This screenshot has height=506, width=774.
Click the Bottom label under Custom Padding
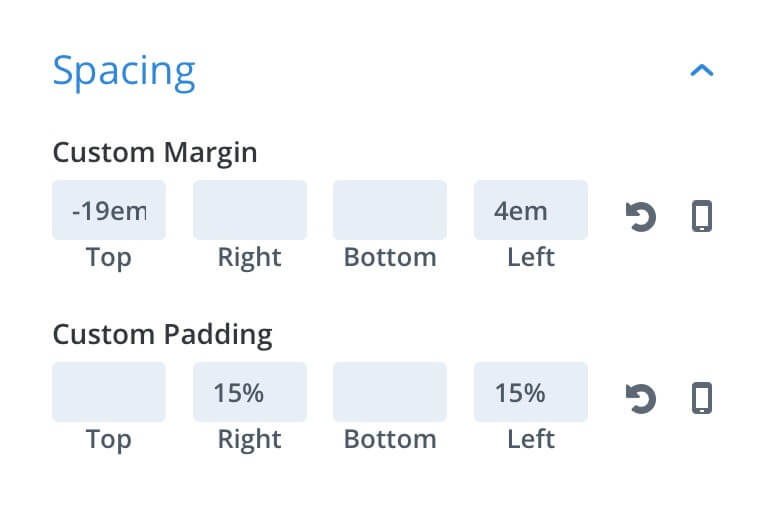click(390, 439)
